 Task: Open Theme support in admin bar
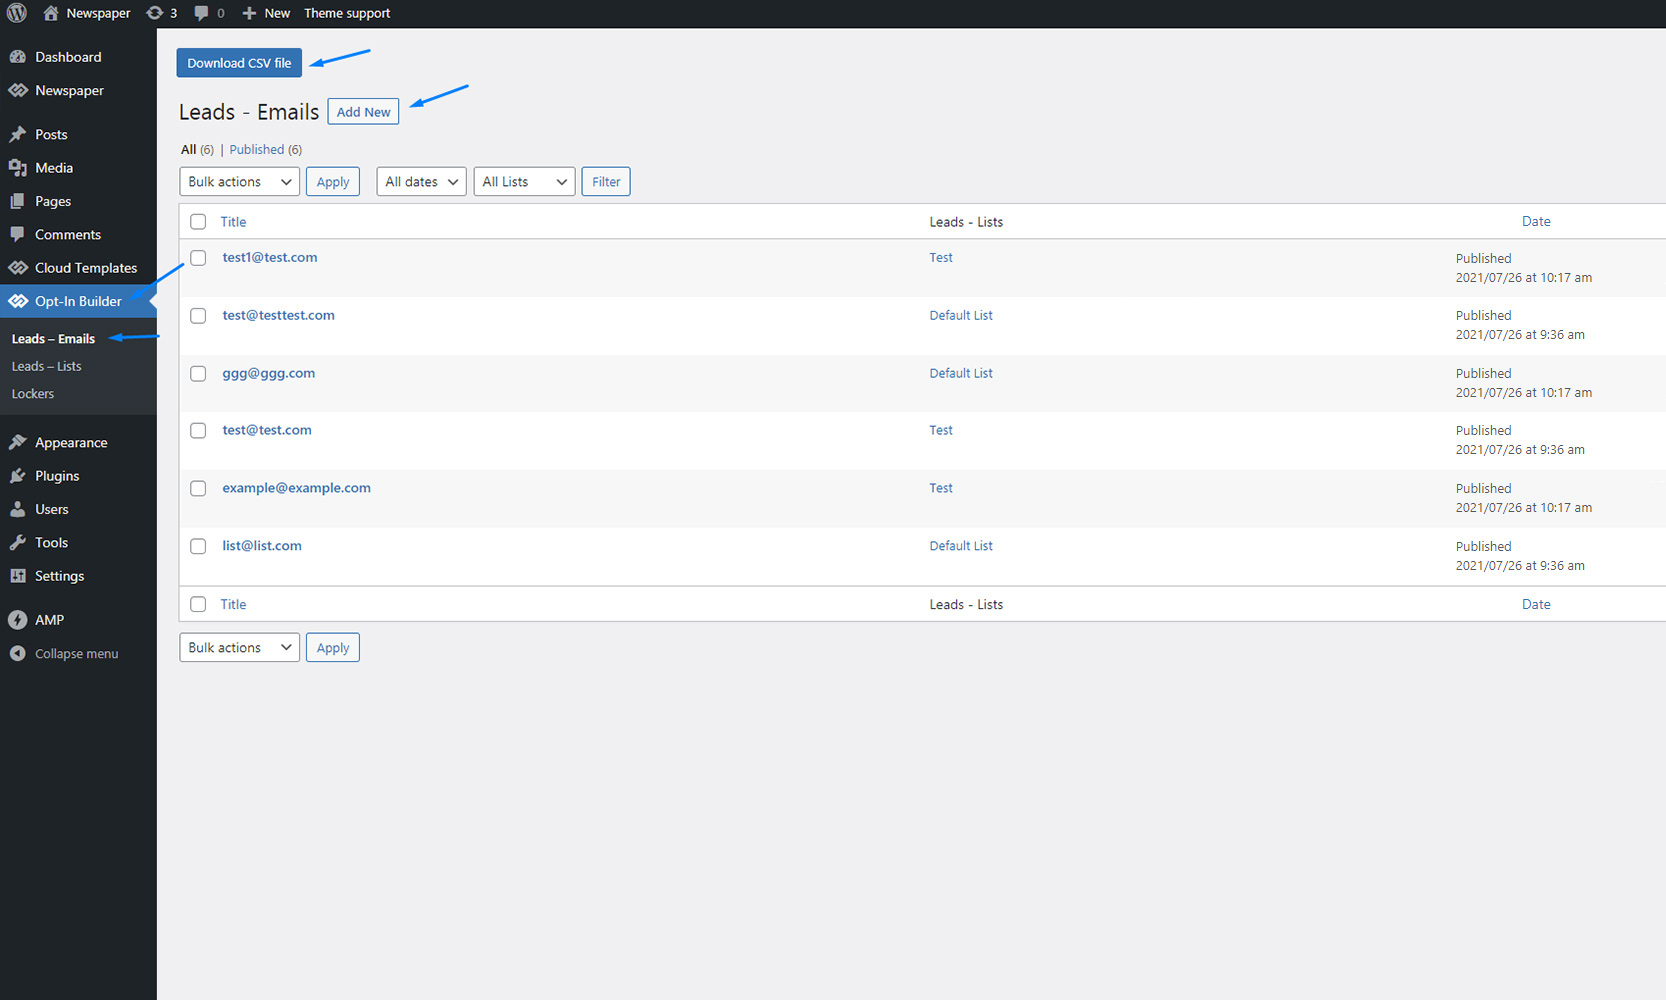347,13
